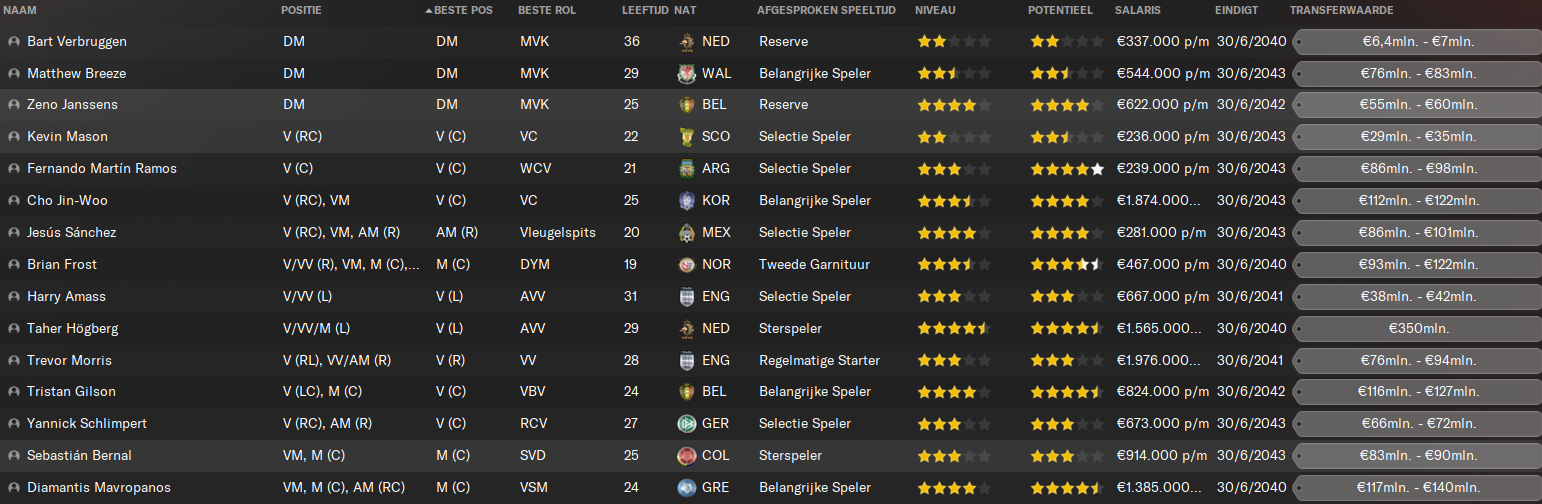Click the info icon beside Bart Verbruggen
Viewport: 1542px width, 504px height.
click(x=13, y=42)
